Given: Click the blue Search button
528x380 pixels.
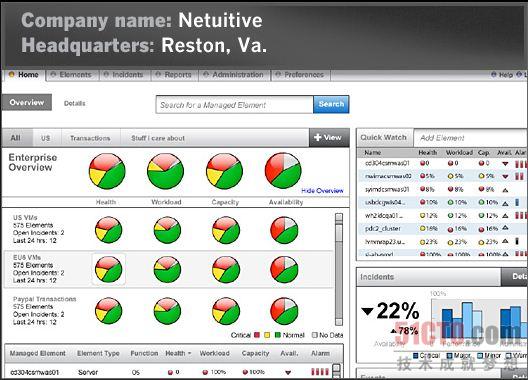Looking at the screenshot, I should (331, 104).
